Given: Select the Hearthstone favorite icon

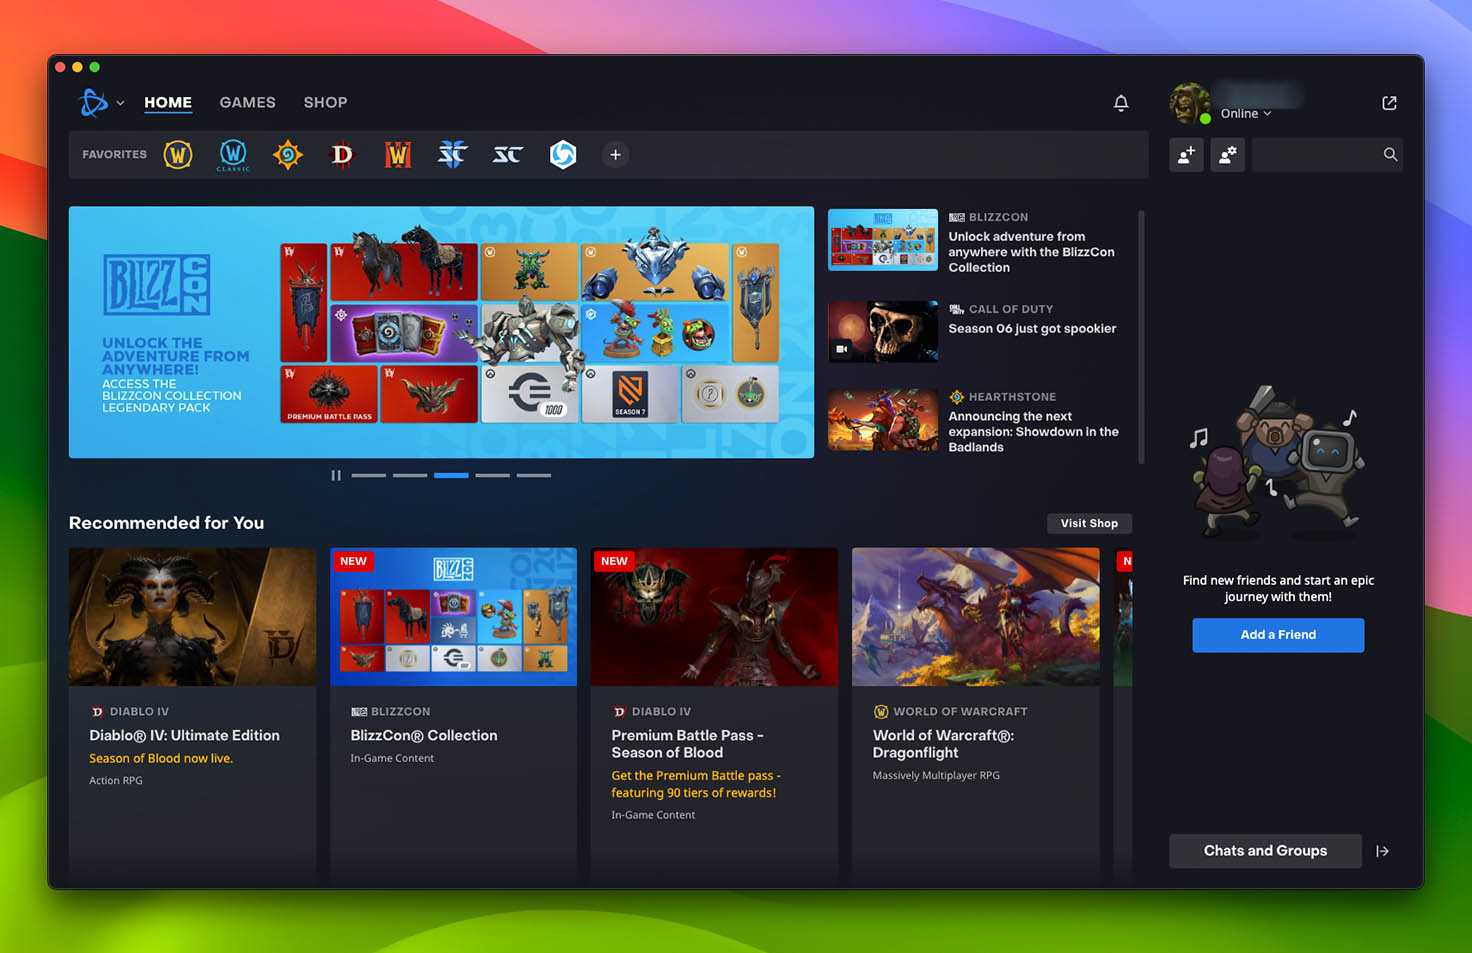Looking at the screenshot, I should tap(288, 155).
